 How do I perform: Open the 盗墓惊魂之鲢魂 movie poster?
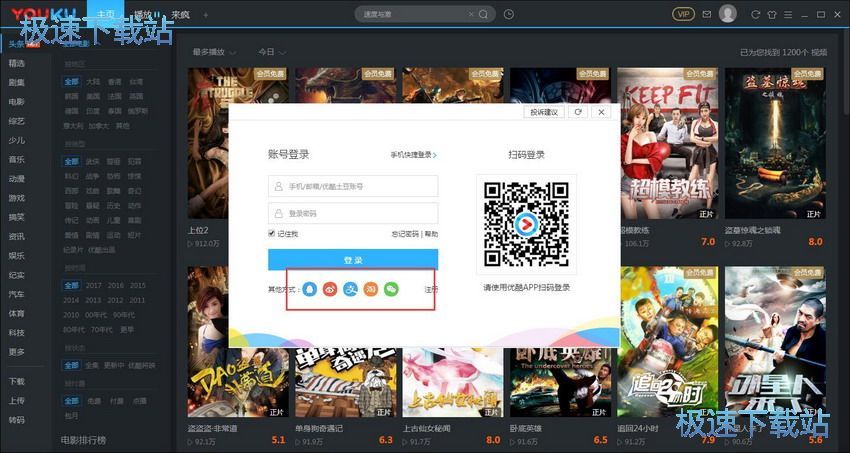pyautogui.click(x=775, y=143)
